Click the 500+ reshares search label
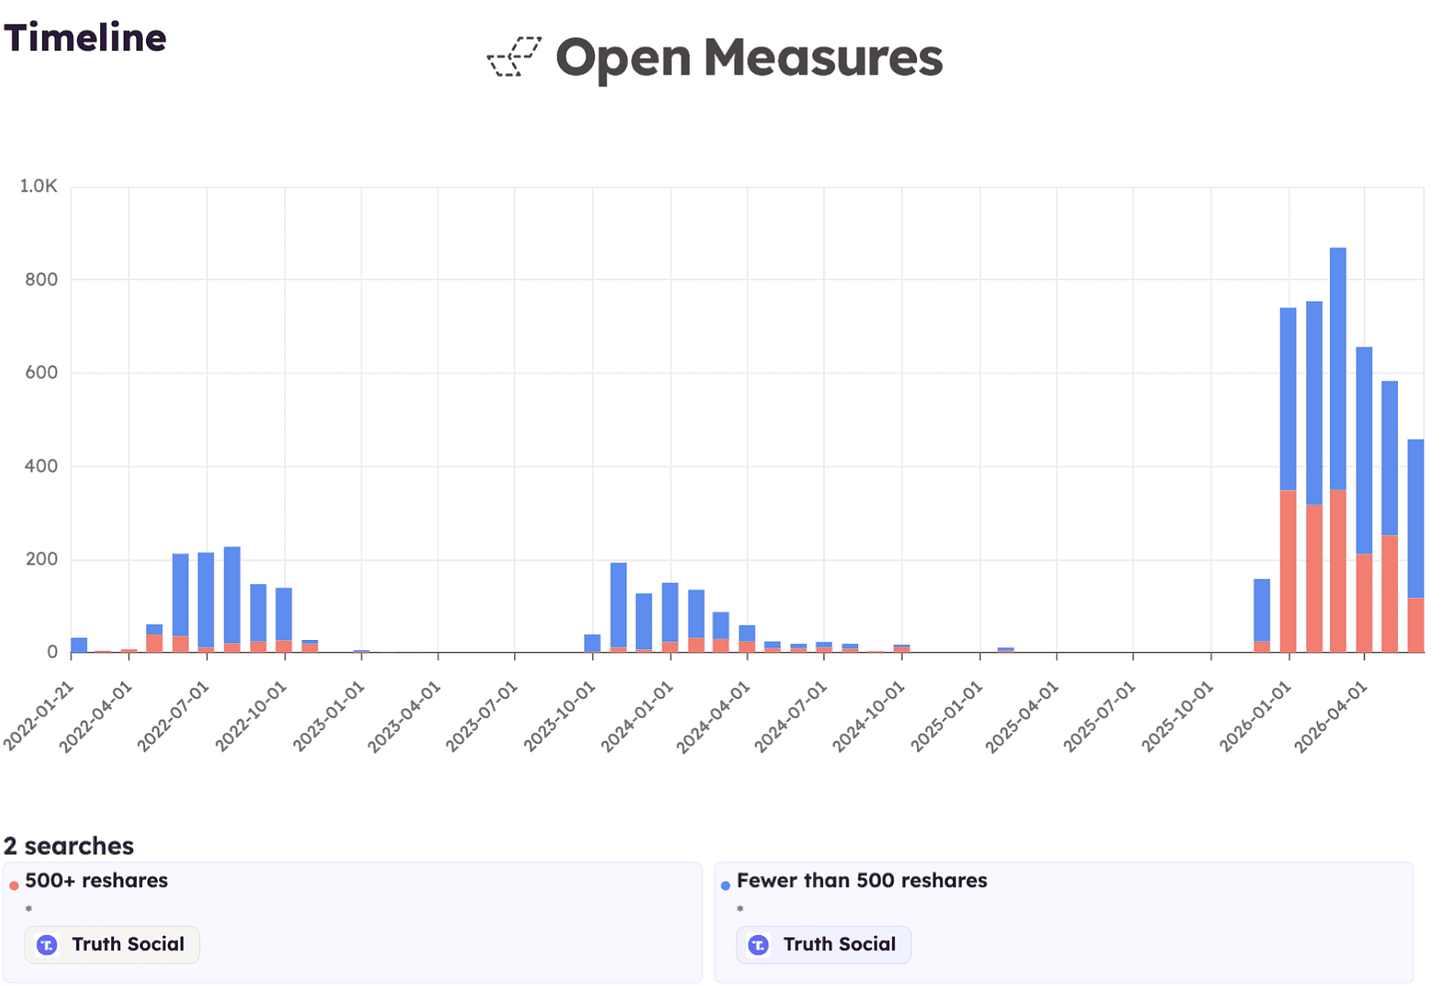The width and height of the screenshot is (1456, 986). click(x=96, y=880)
